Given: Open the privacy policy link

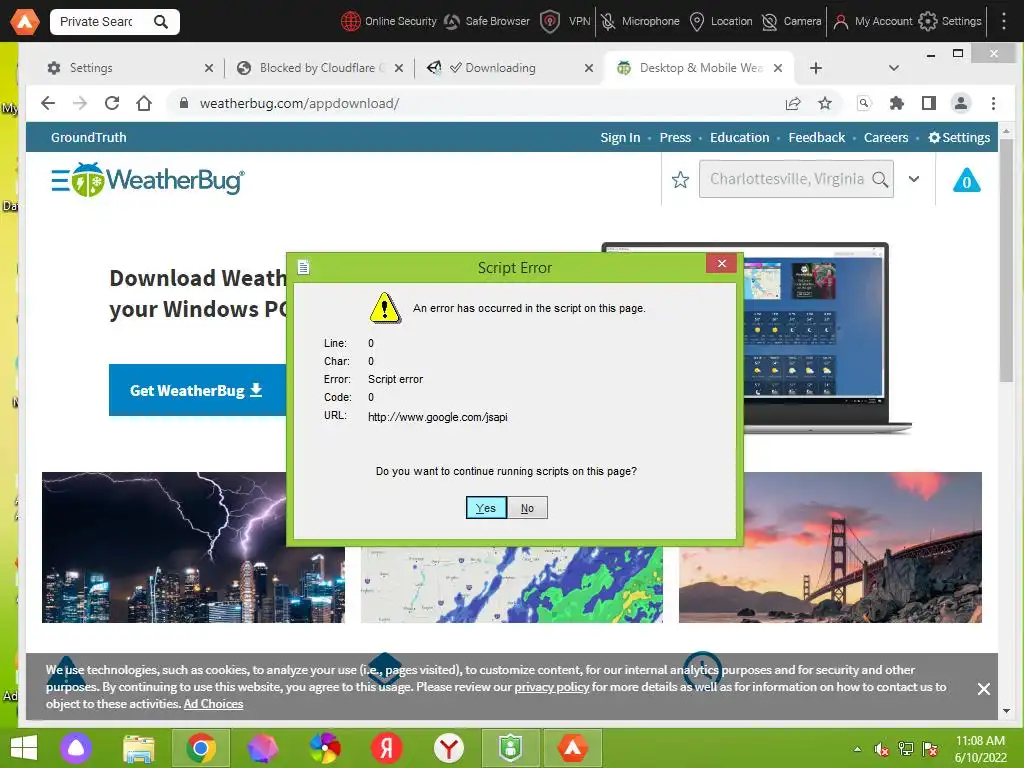Looking at the screenshot, I should [551, 687].
